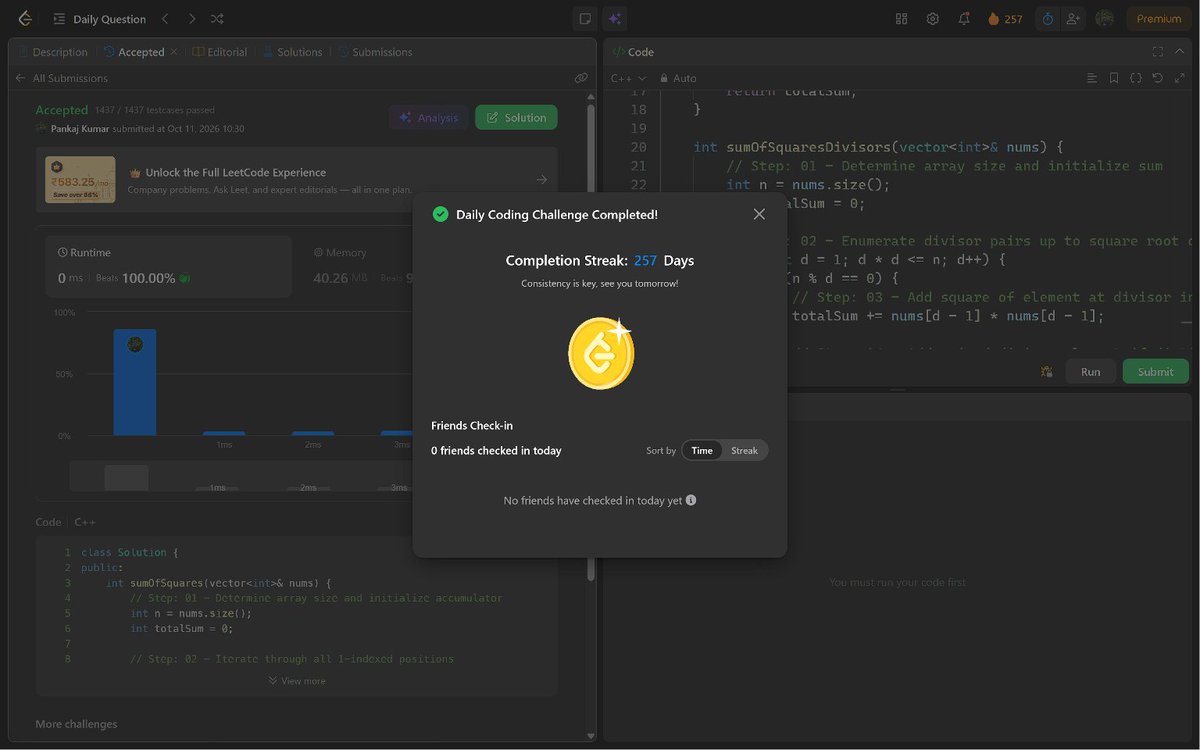Screen dimensions: 1200x750
Task: Pick a random question with shuffle icon
Action: (x=218, y=19)
